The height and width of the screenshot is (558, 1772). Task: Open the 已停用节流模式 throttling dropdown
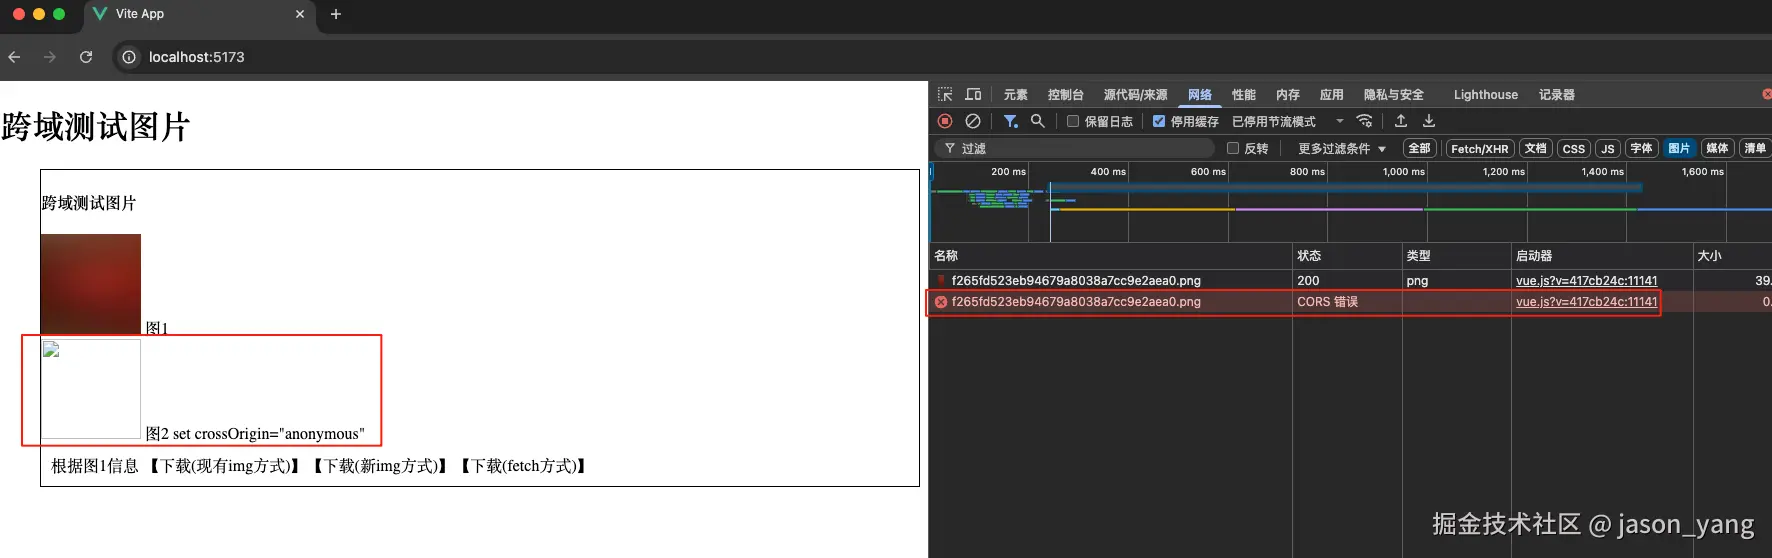(1287, 121)
